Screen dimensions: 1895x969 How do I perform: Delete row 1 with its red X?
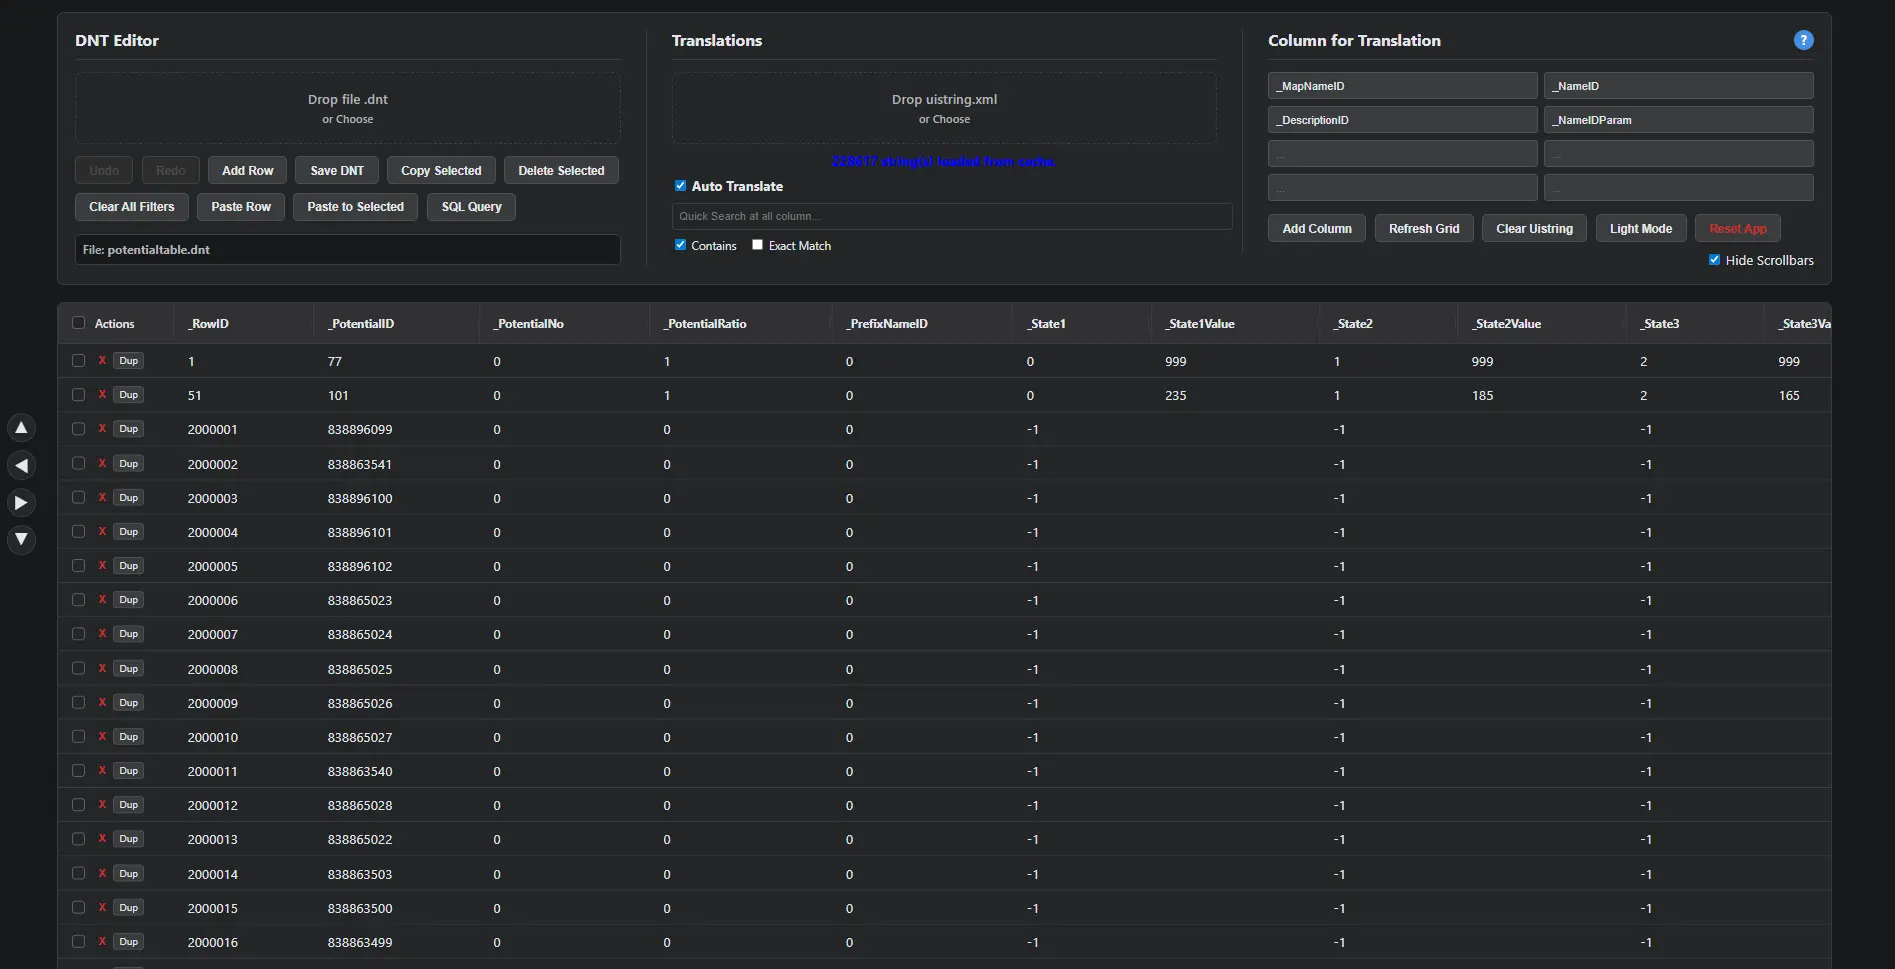[x=102, y=361]
